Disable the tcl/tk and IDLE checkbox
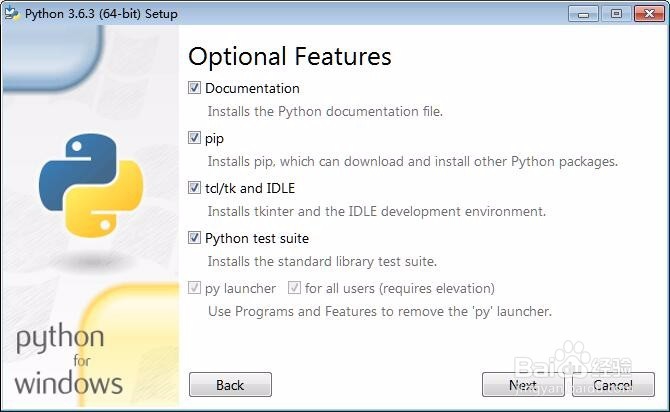This screenshot has width=670, height=412. (195, 188)
